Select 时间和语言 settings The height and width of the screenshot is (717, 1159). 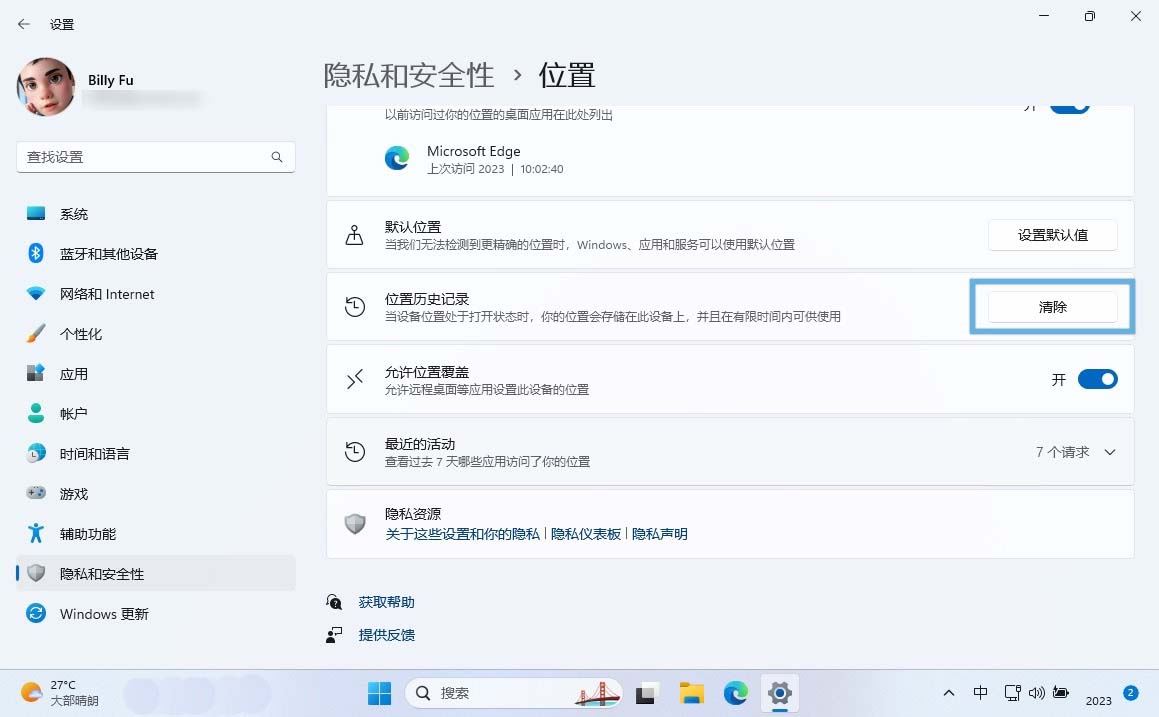[x=96, y=453]
